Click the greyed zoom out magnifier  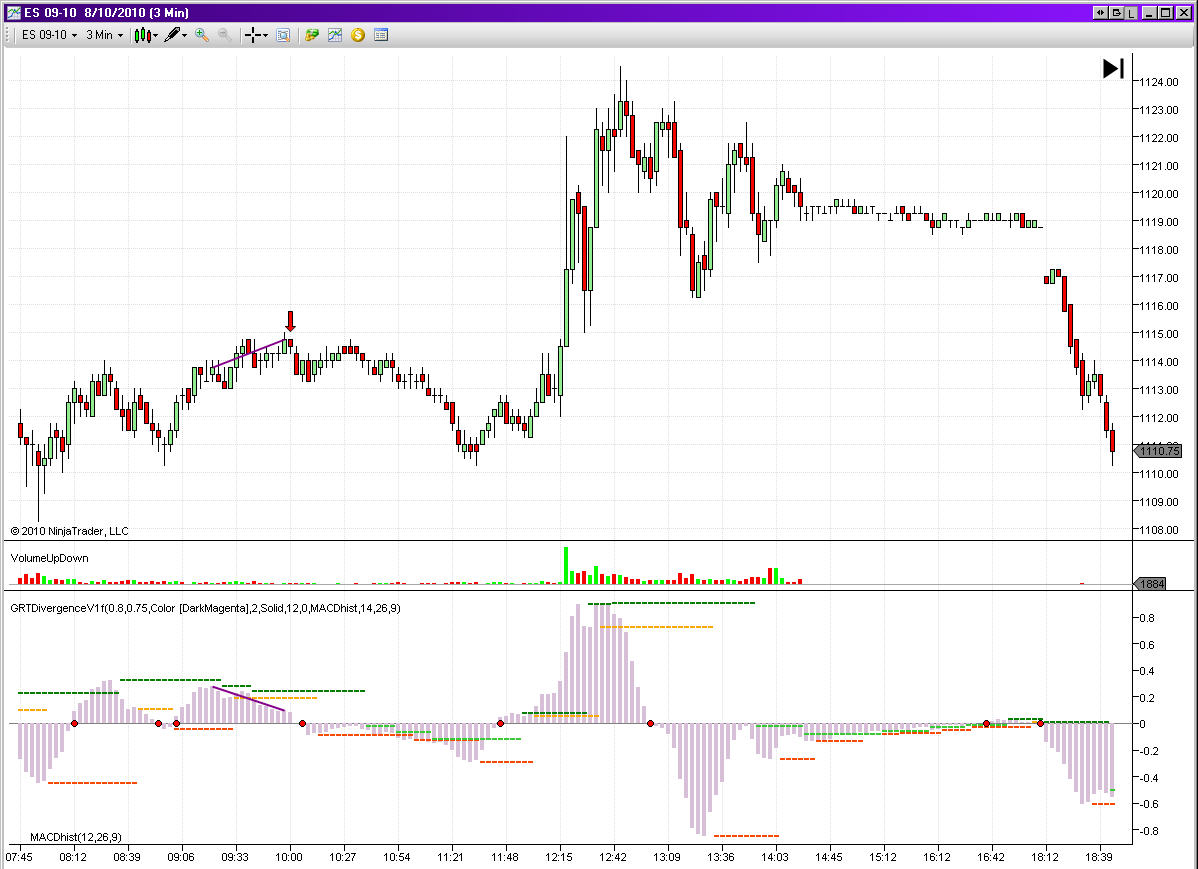pos(225,35)
